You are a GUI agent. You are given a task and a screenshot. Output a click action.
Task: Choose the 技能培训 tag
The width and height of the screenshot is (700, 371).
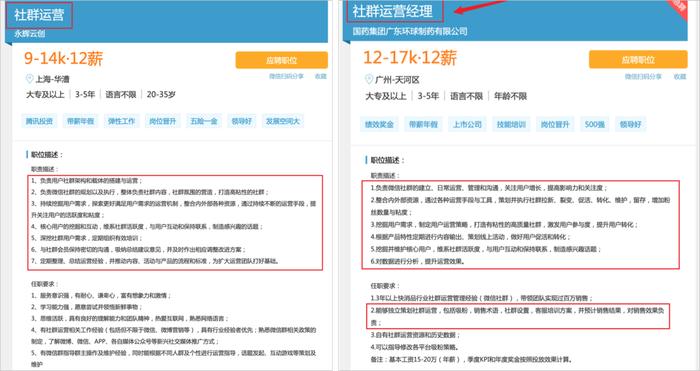tap(511, 125)
